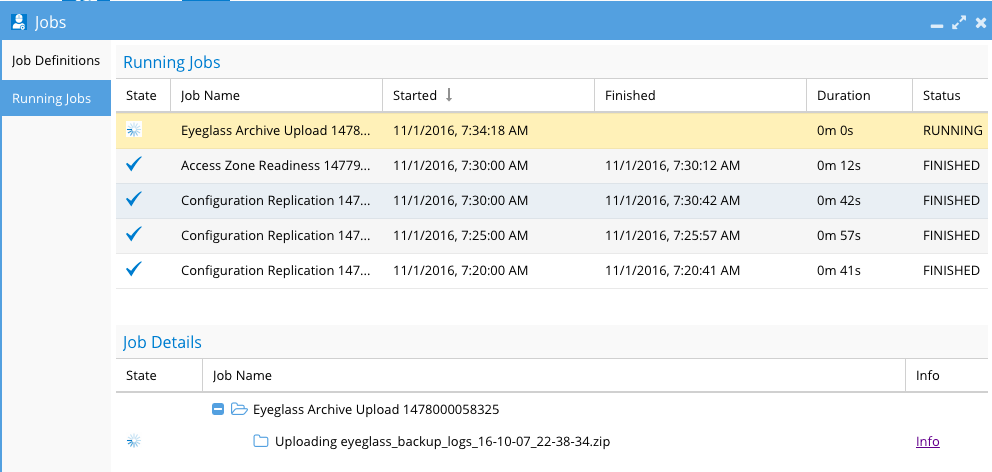The image size is (992, 472).
Task: Click the Jobs window icon in title bar
Action: coord(19,23)
